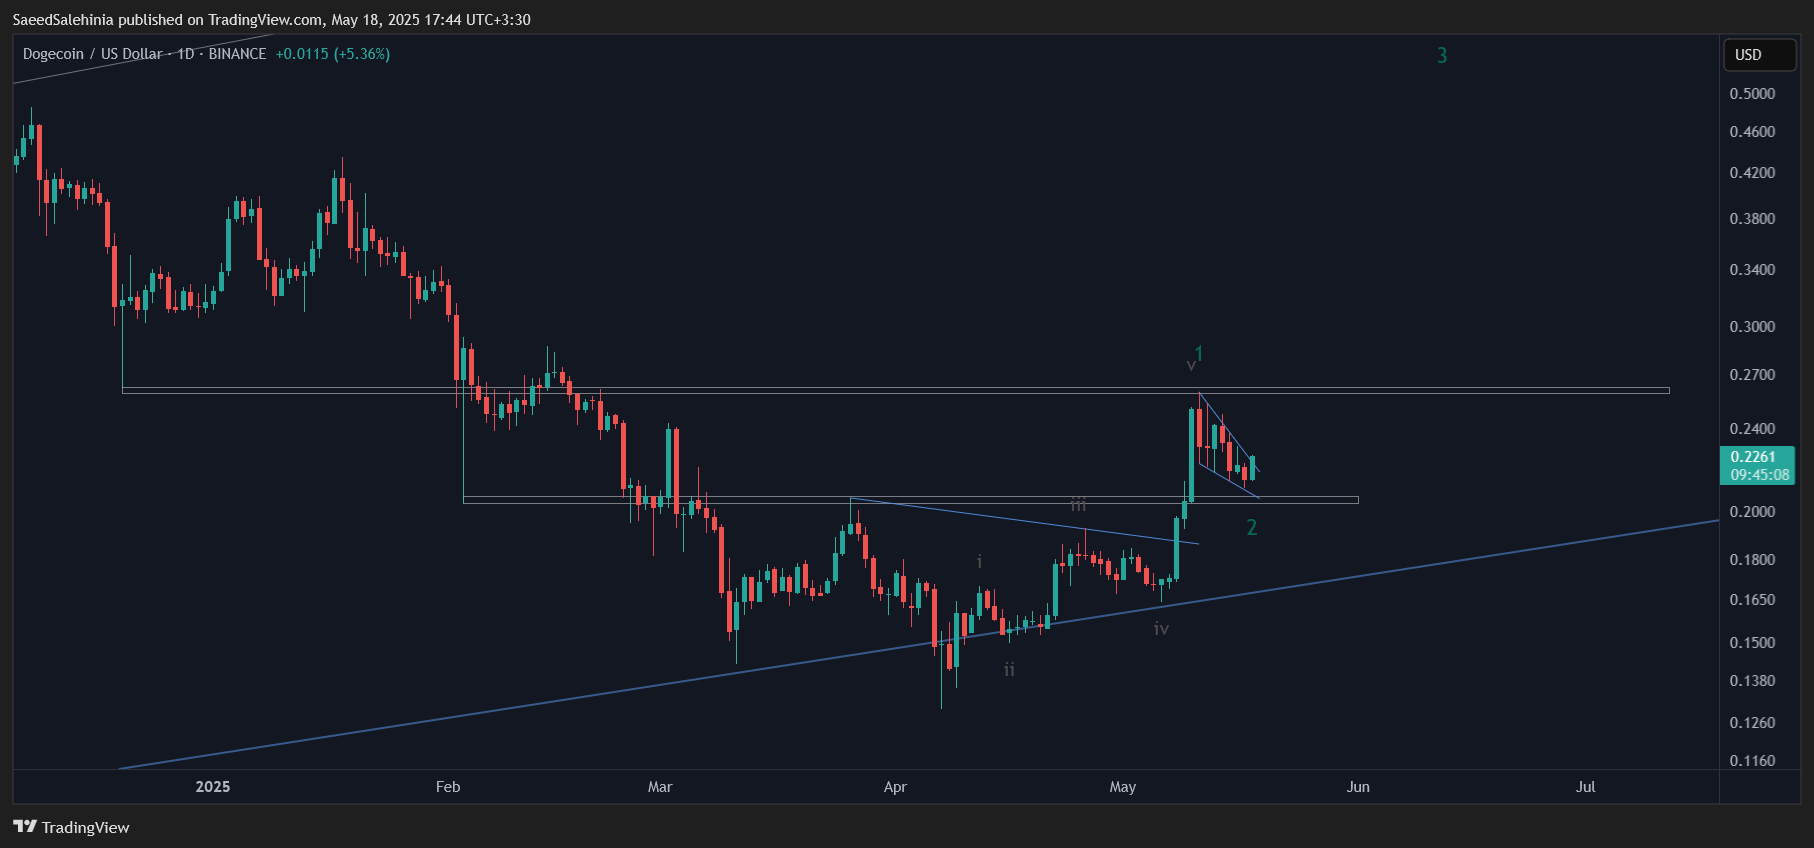Click the Dogecoin / US Dollar symbol title
The image size is (1814, 848).
tap(93, 54)
